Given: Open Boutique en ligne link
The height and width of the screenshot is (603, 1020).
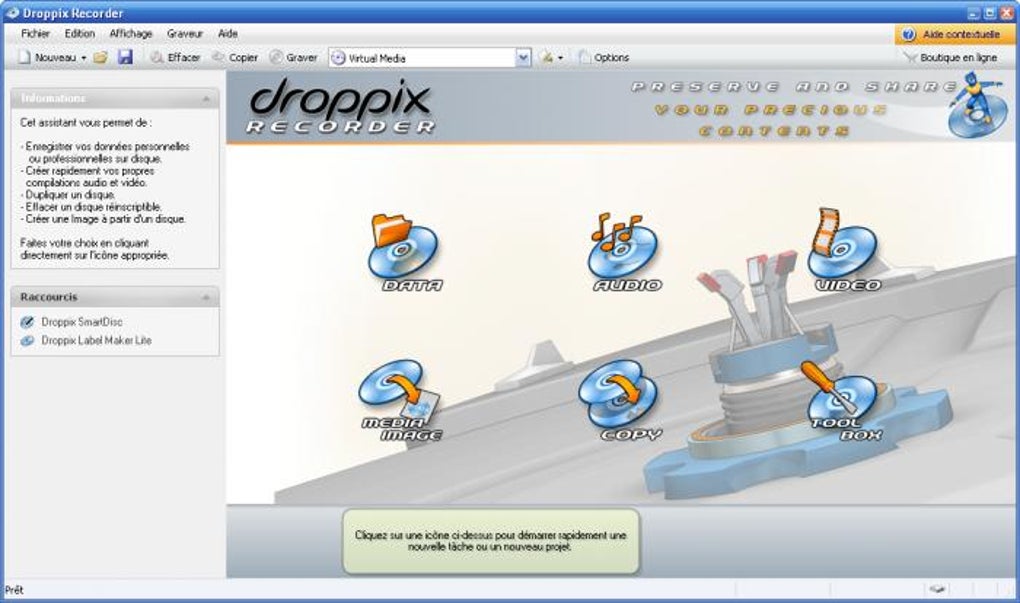Looking at the screenshot, I should tap(951, 58).
